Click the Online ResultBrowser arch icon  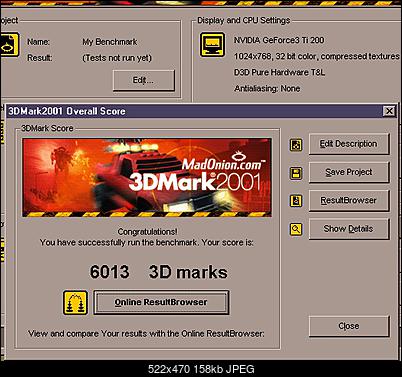(x=76, y=303)
